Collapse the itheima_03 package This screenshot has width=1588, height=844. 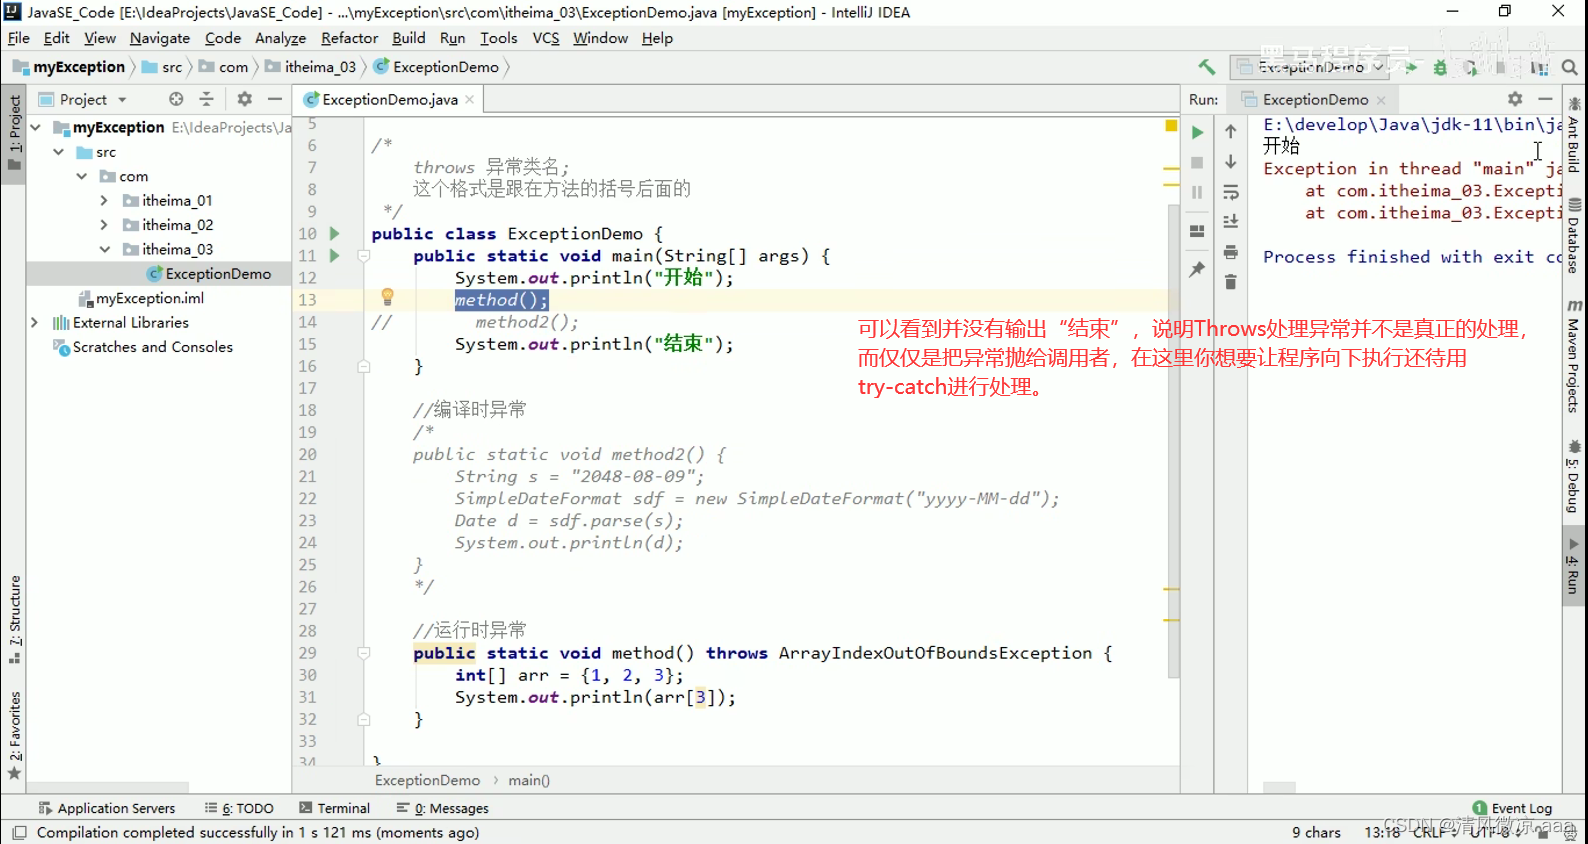104,249
